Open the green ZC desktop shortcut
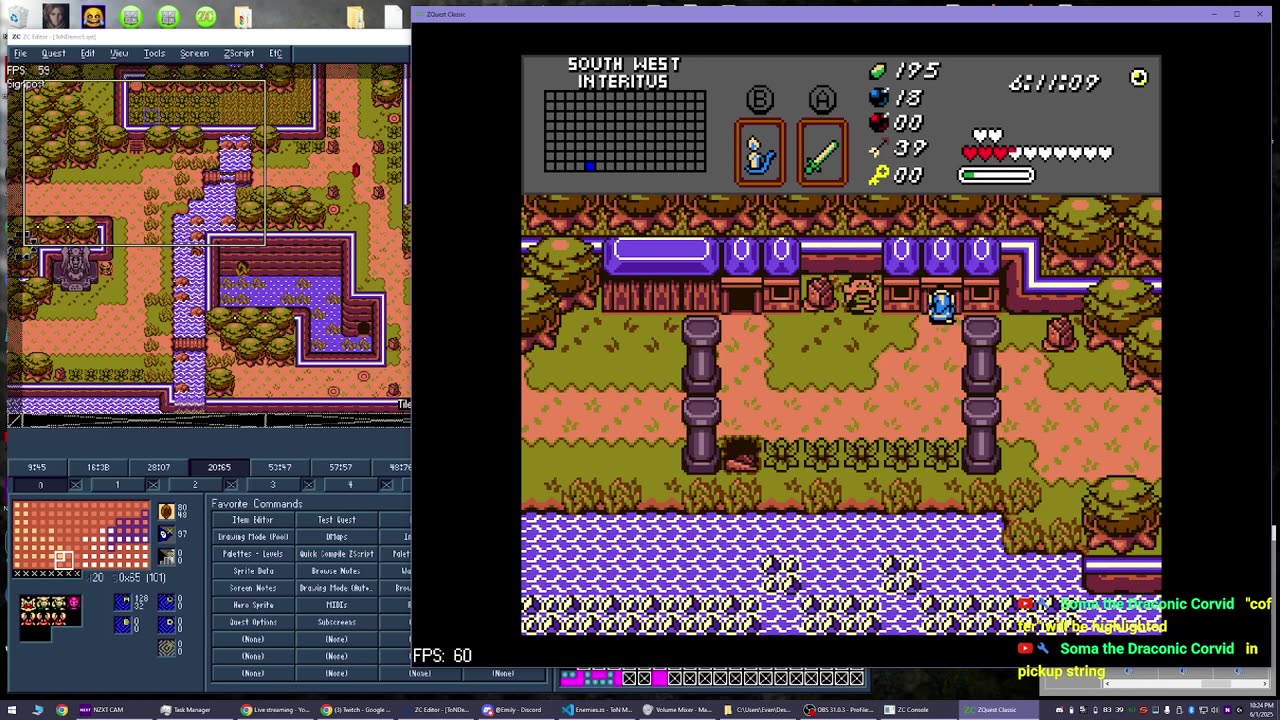 (x=205, y=17)
